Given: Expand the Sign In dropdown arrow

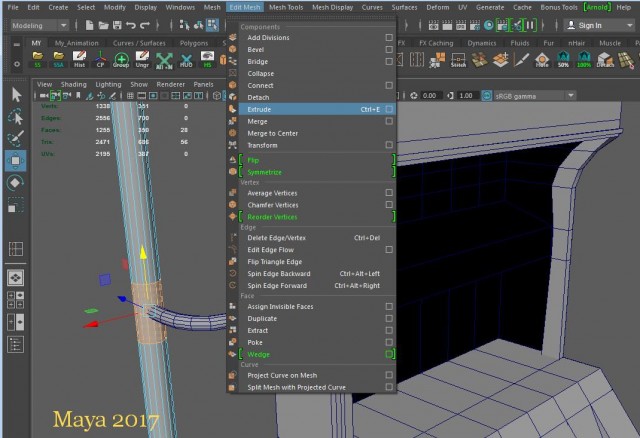Looking at the screenshot, I should [x=629, y=25].
